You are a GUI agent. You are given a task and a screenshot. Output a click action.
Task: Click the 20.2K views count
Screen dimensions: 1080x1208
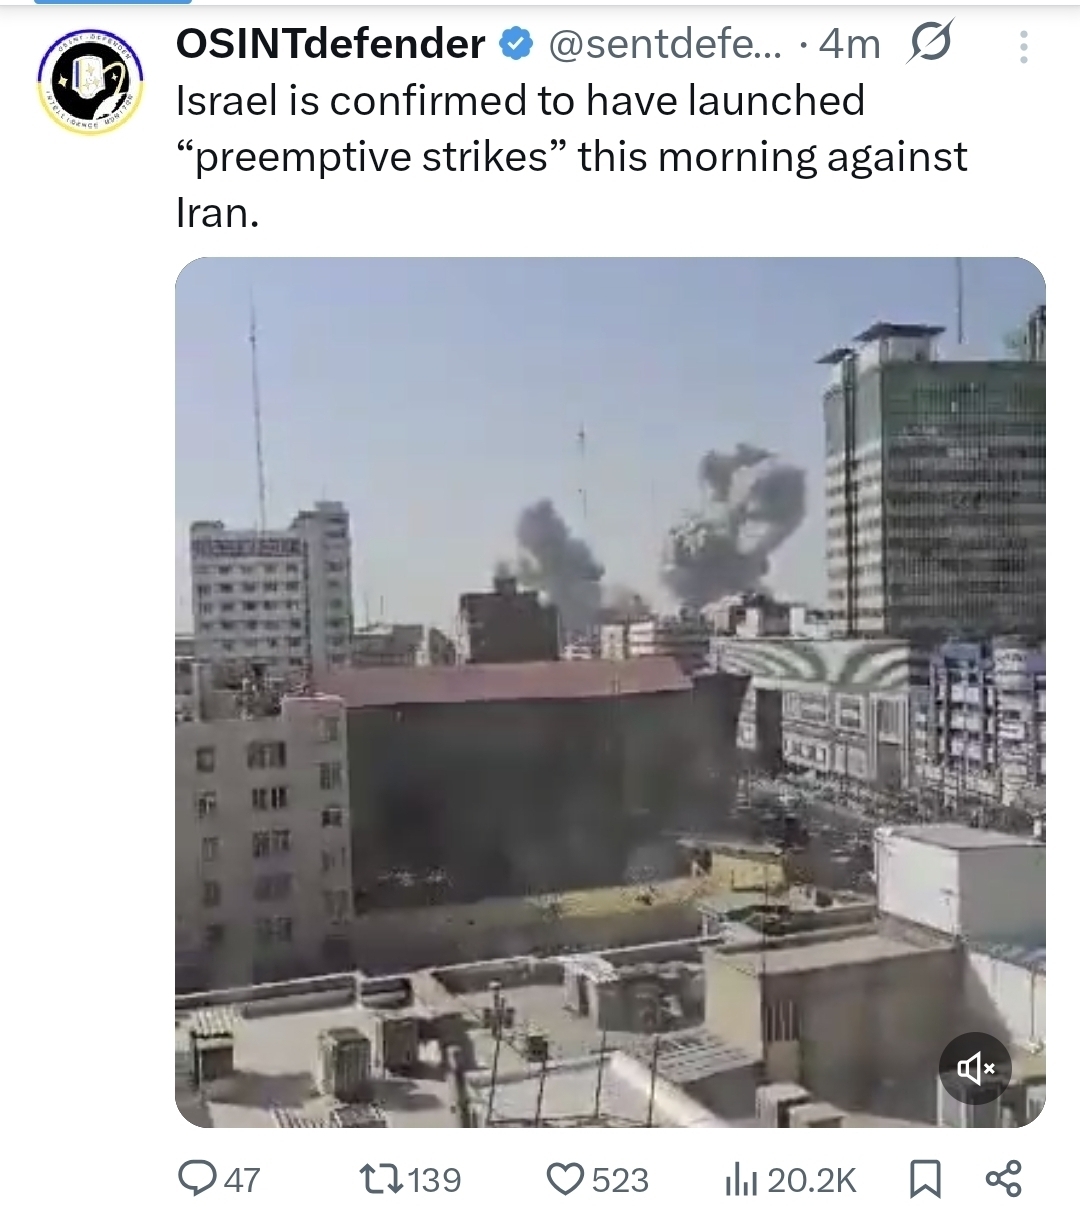(812, 1180)
